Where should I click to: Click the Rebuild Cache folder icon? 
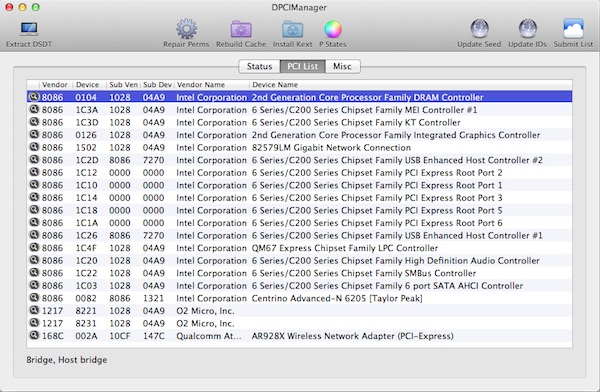click(241, 29)
